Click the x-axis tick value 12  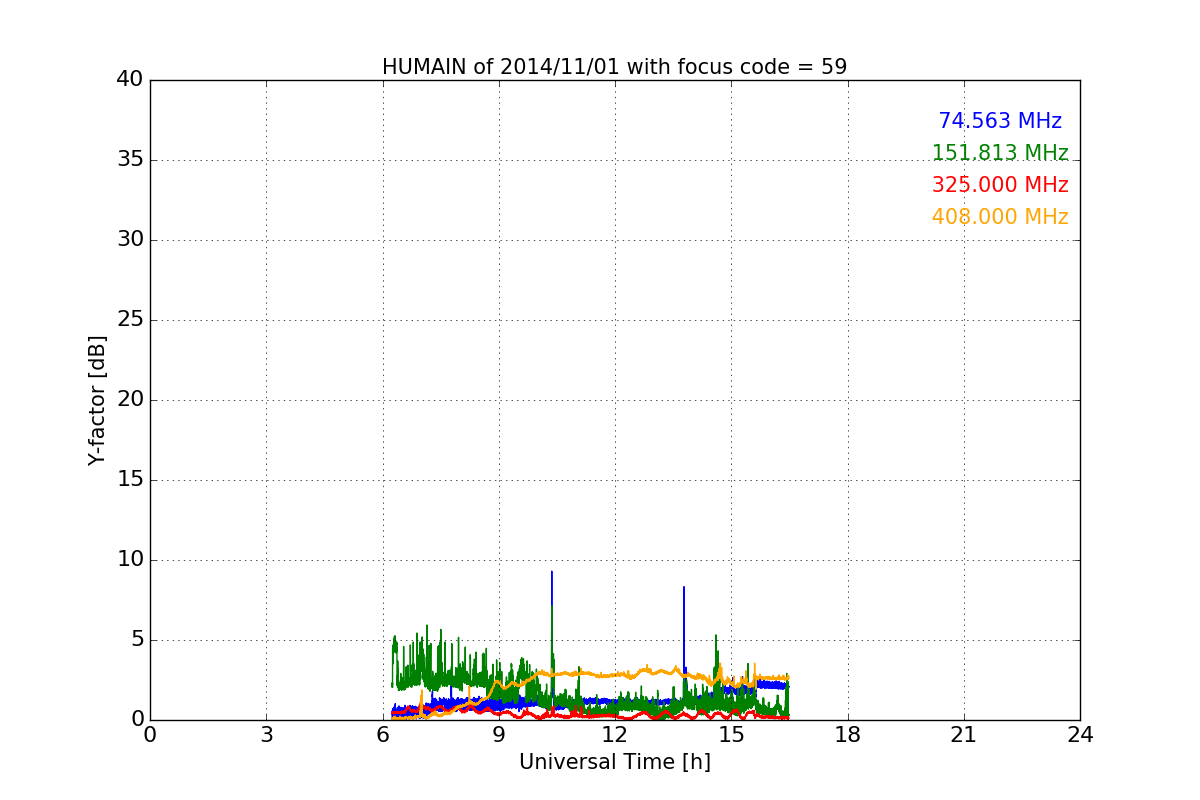coord(614,735)
